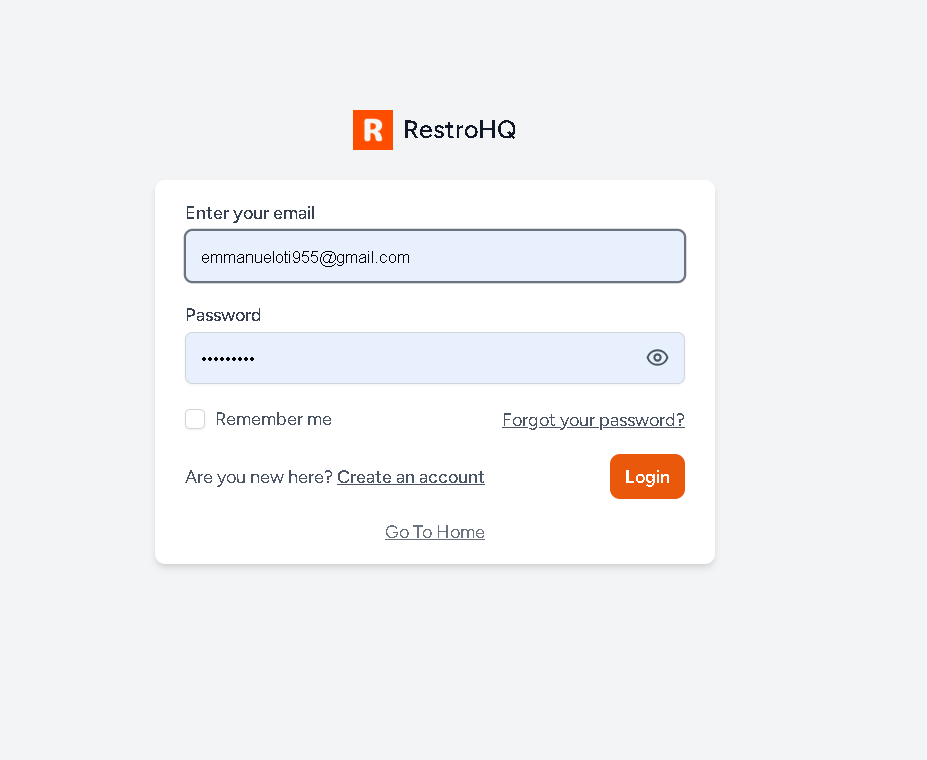Click blank space between password dots and eye

[x=450, y=358]
